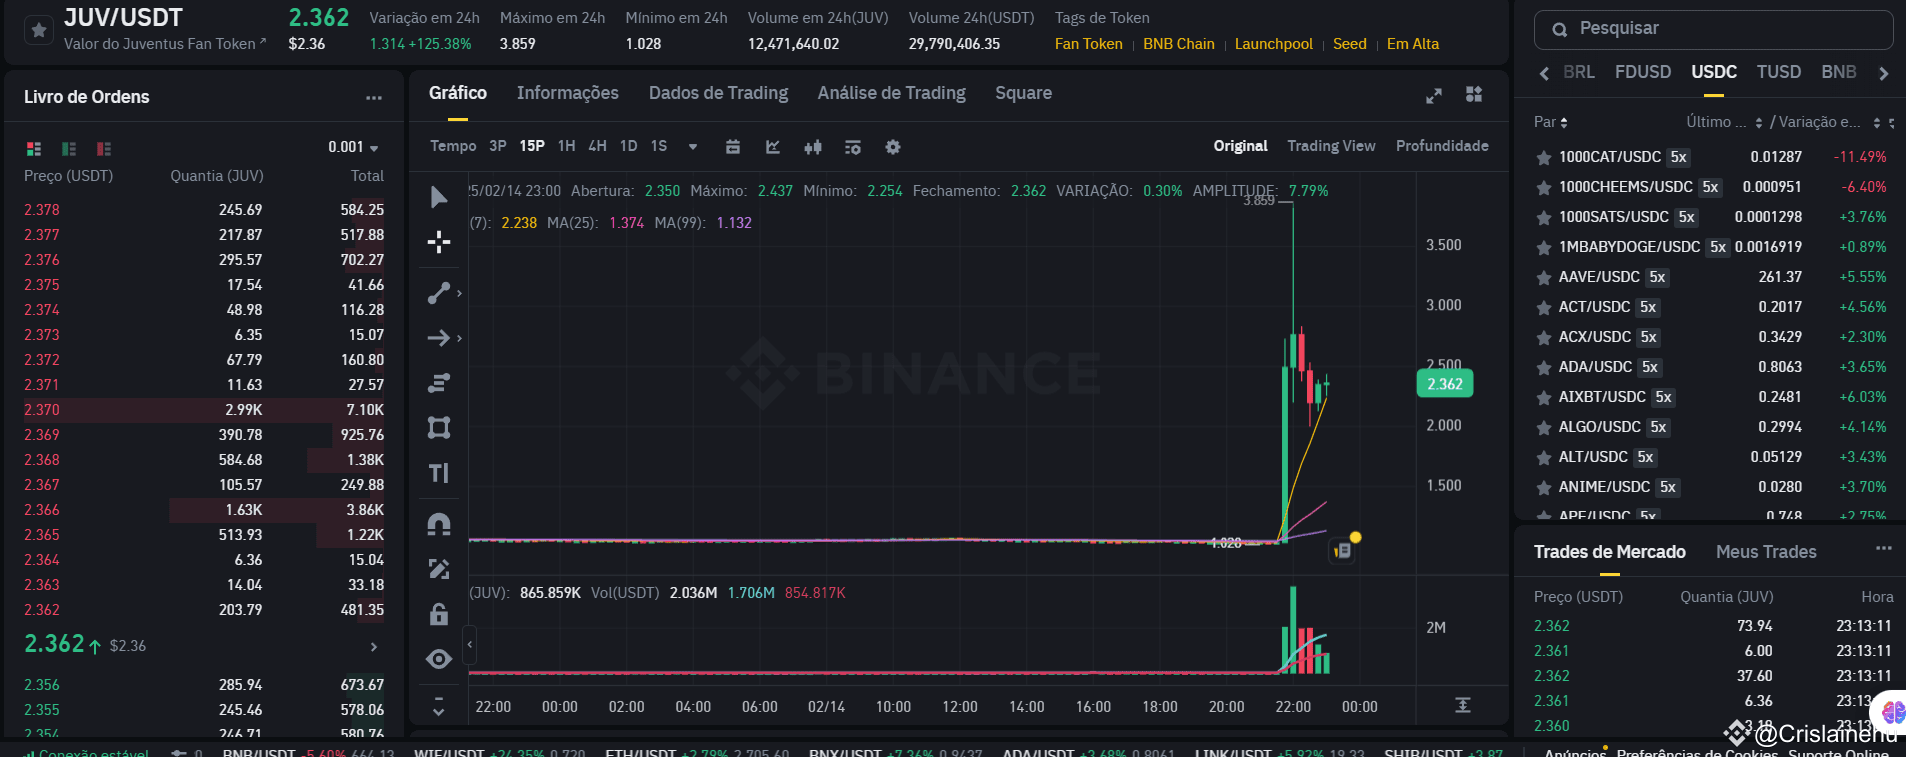Collapse the drawing toolbar side handle
Viewport: 1906px width, 757px height.
[469, 645]
